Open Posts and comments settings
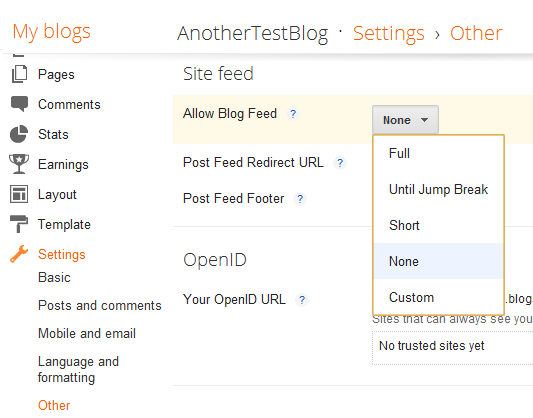The image size is (533, 418). point(100,306)
